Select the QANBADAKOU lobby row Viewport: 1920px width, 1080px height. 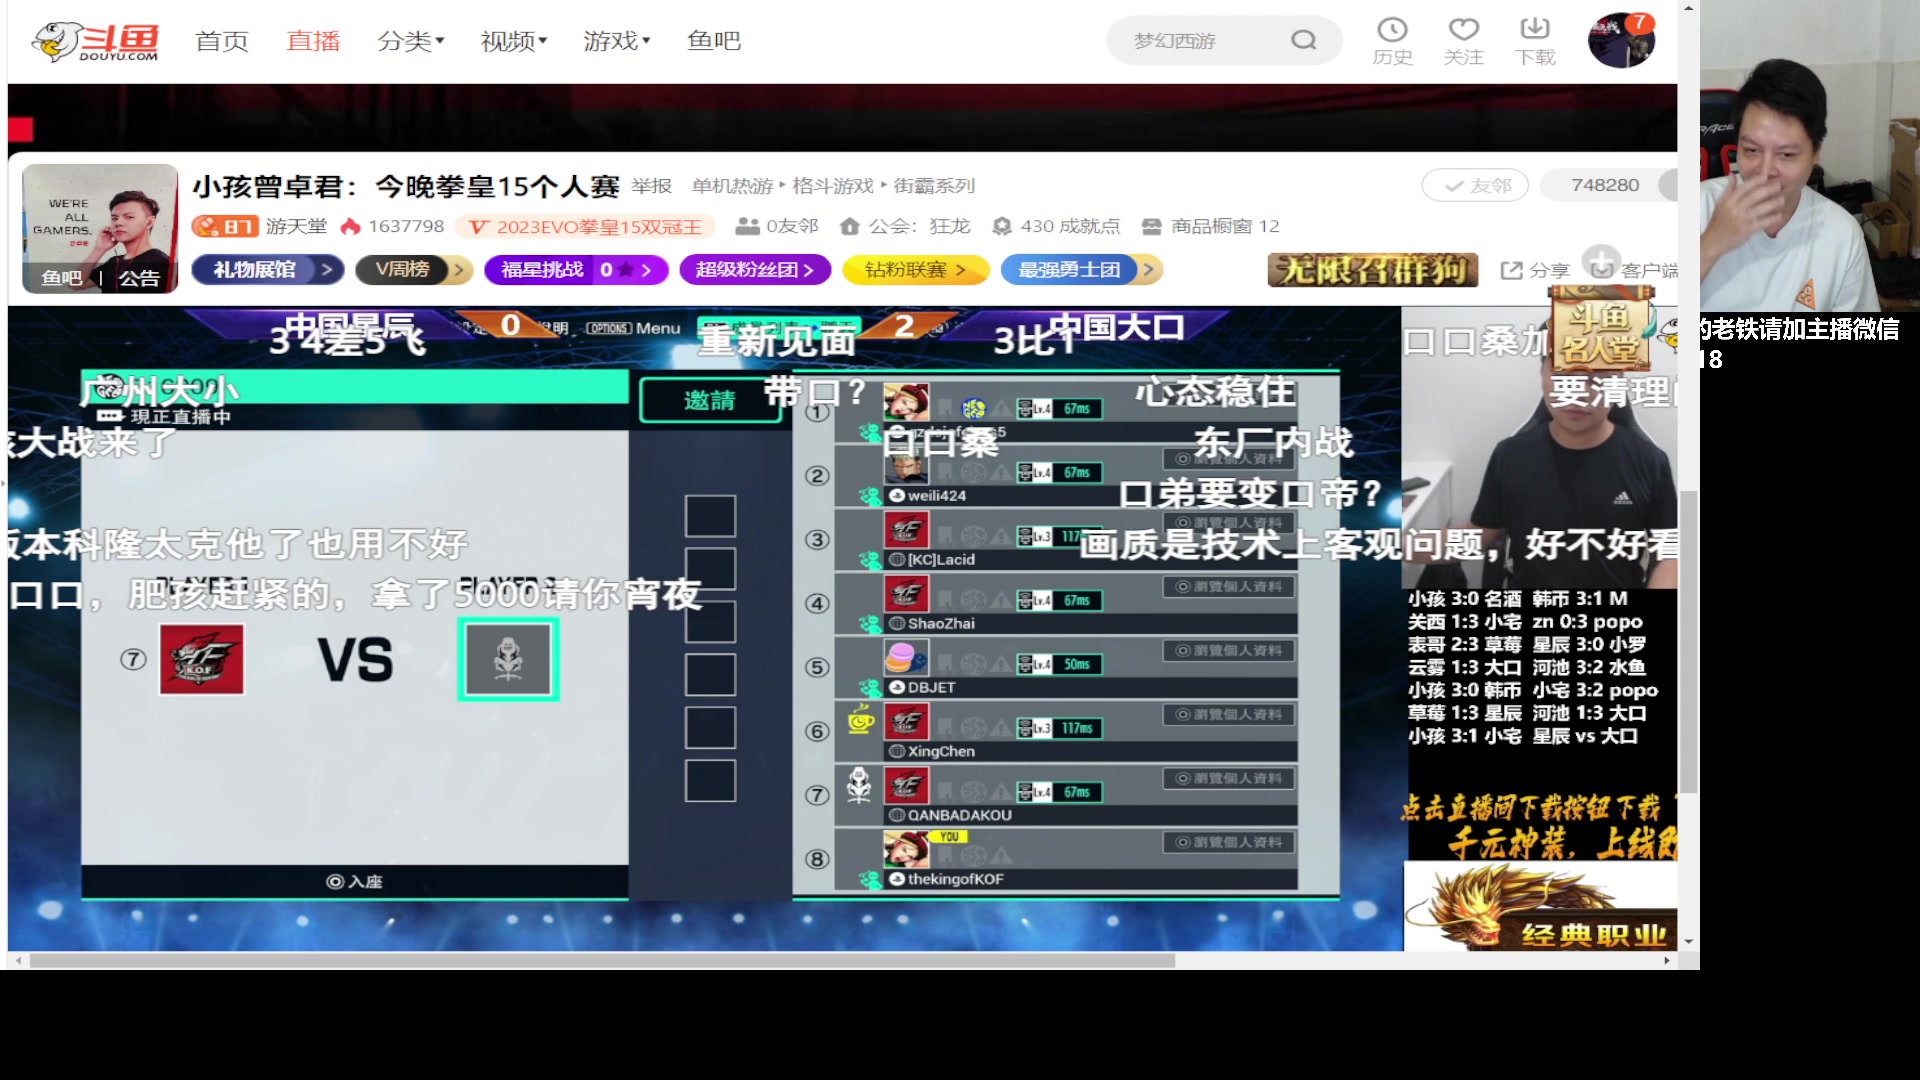click(1066, 796)
